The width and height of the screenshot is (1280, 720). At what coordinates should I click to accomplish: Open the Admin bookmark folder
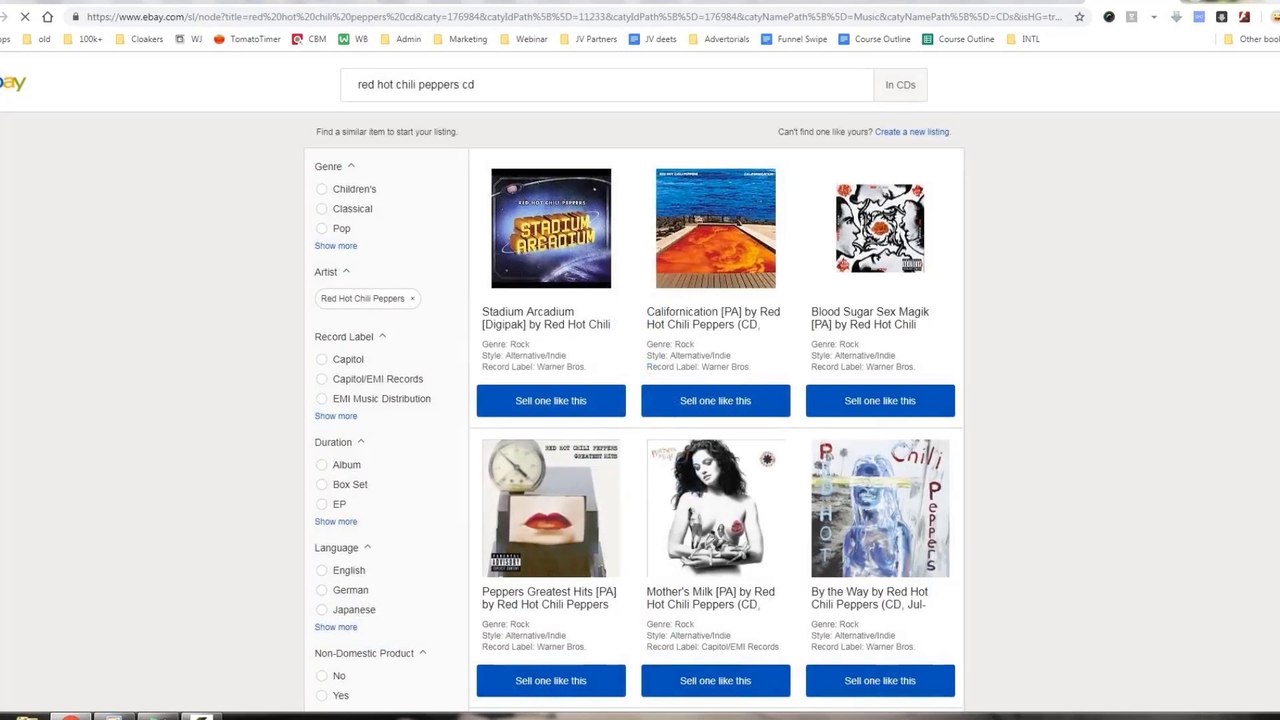(400, 39)
